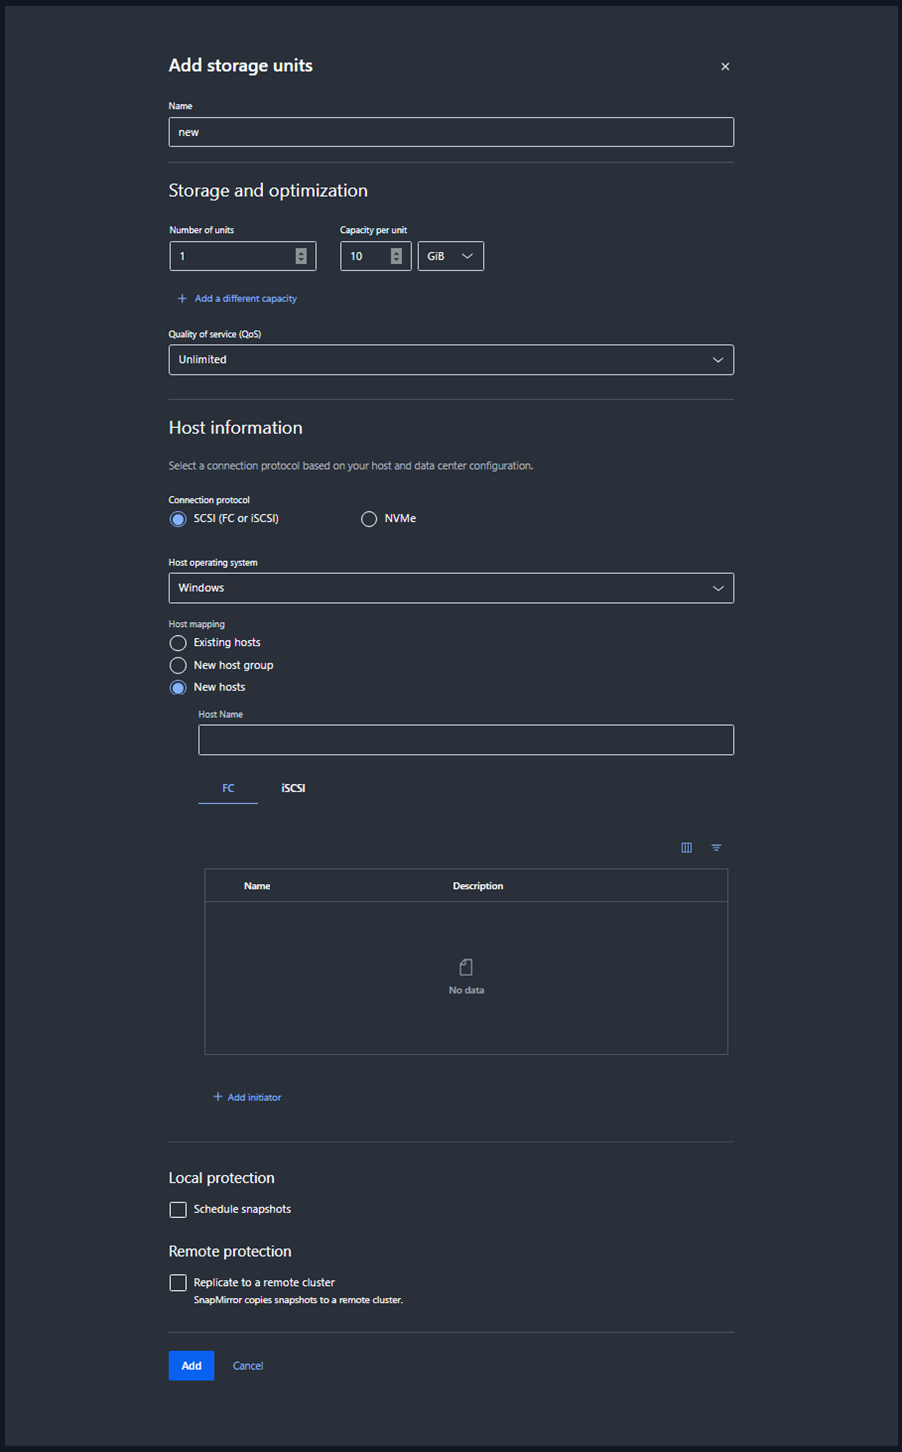Close the Add storage units dialog
Screen dimensions: 902x1452
[x=725, y=67]
